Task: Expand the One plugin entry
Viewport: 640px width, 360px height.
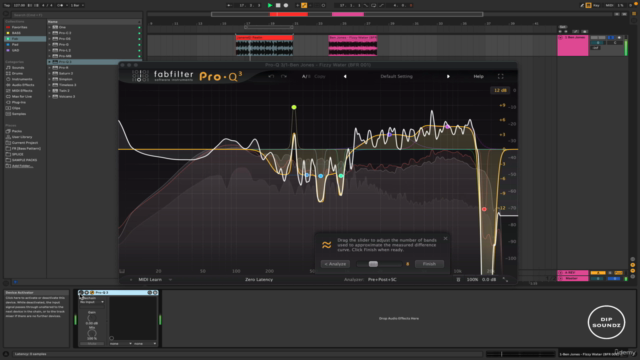Action: (49, 27)
